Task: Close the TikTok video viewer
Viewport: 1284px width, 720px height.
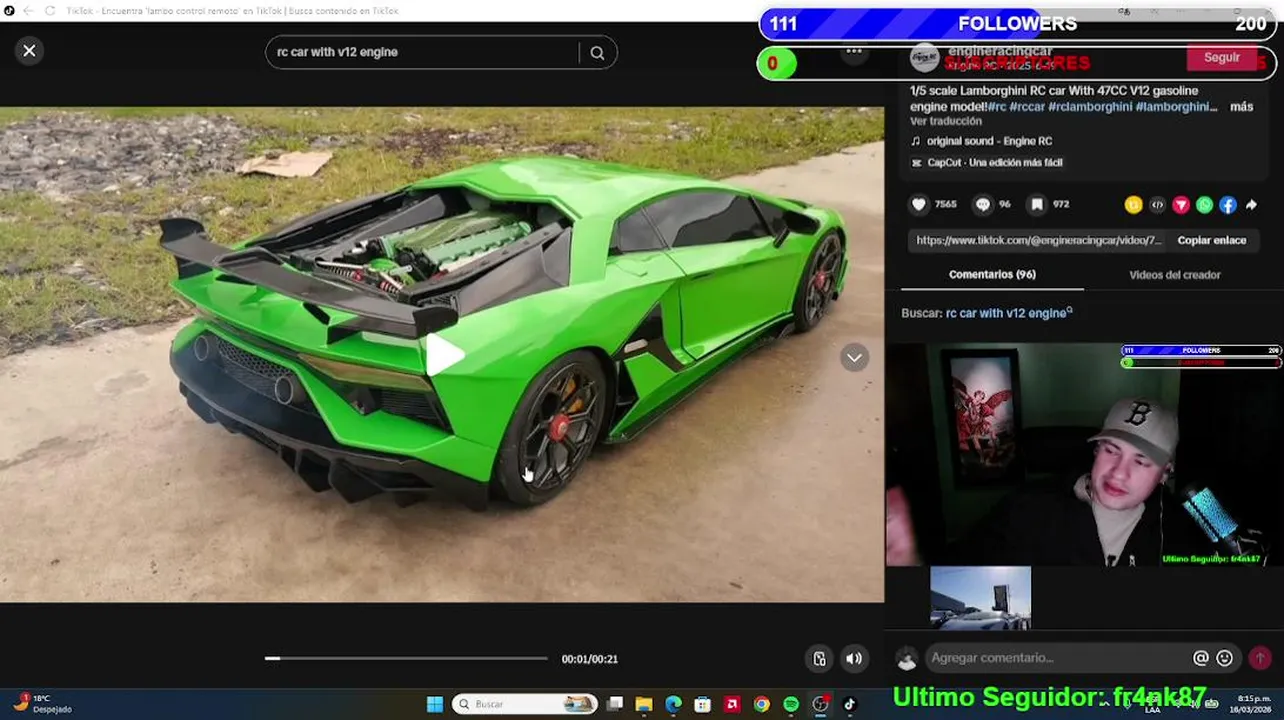Action: click(x=29, y=51)
